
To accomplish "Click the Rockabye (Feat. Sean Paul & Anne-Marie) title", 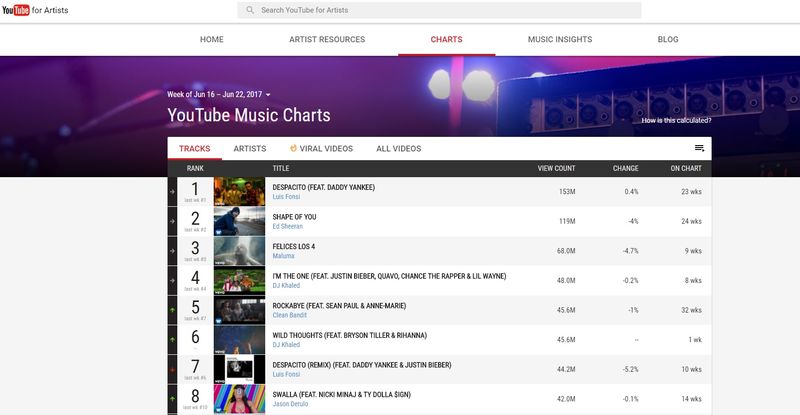I will point(339,306).
